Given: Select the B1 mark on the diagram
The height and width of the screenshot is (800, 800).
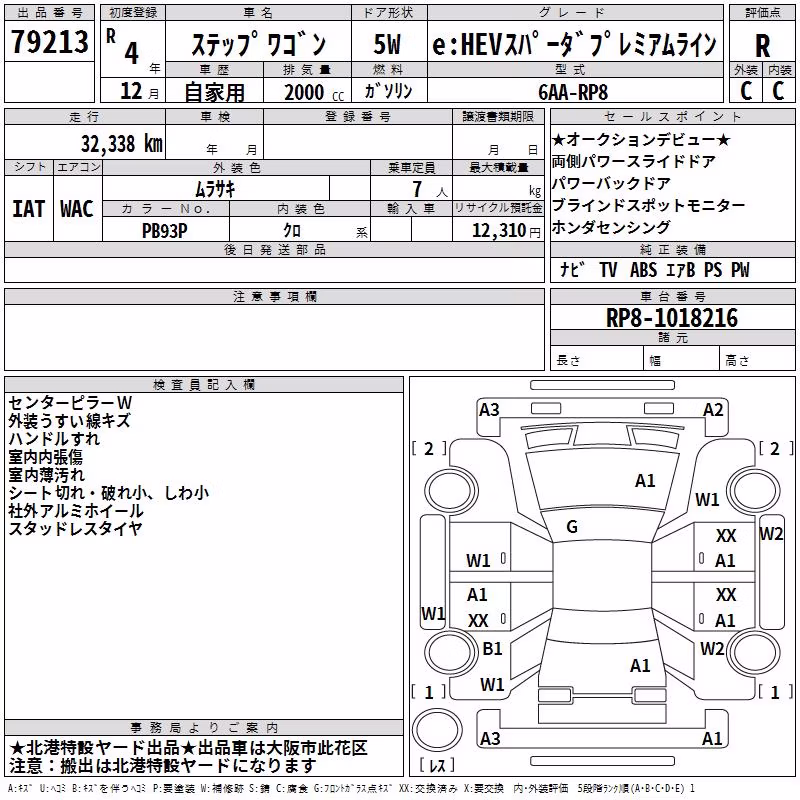Looking at the screenshot, I should [492, 648].
